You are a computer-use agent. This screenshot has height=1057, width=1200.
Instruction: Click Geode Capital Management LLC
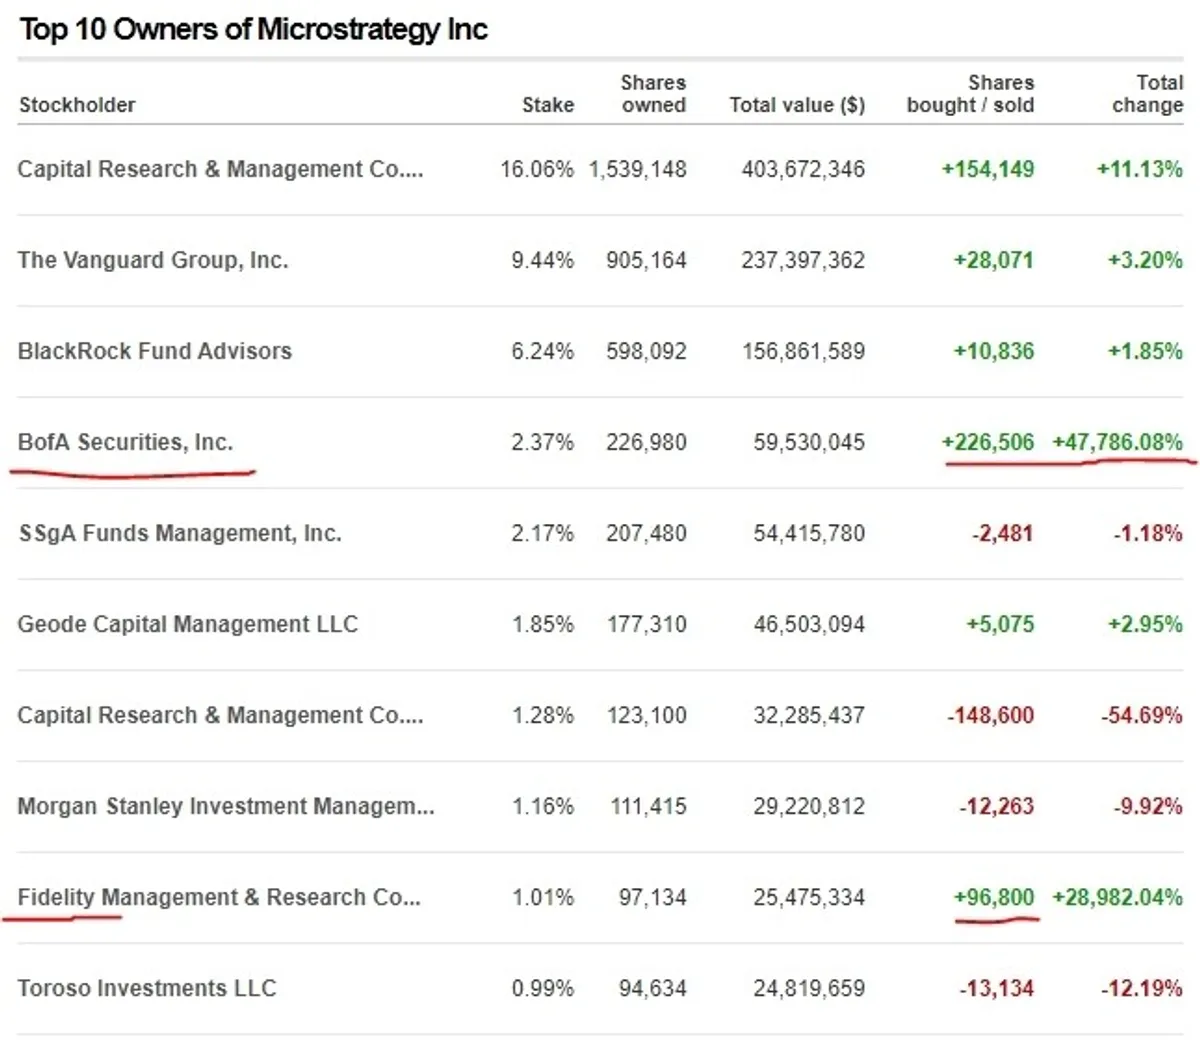(188, 624)
